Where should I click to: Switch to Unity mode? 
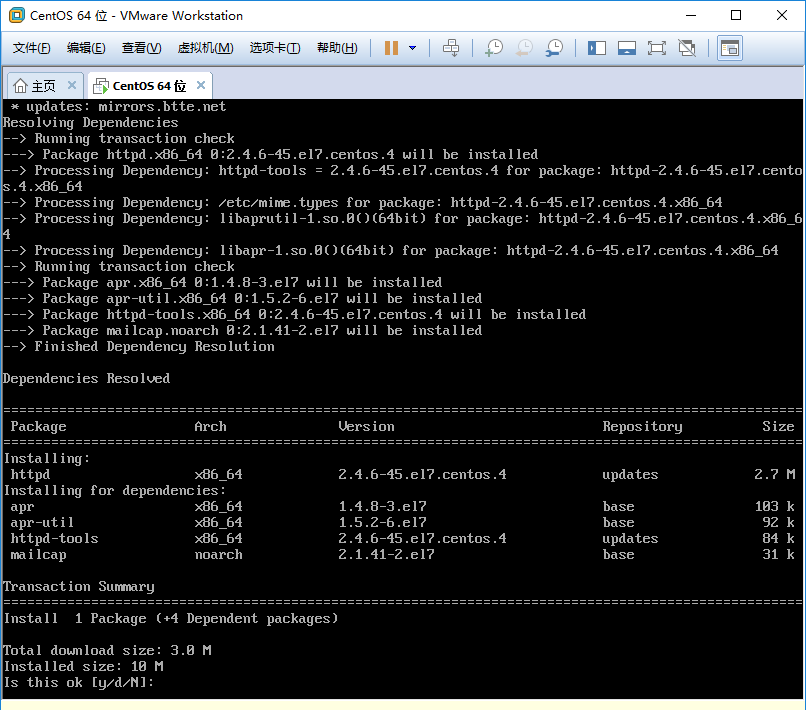[x=687, y=48]
